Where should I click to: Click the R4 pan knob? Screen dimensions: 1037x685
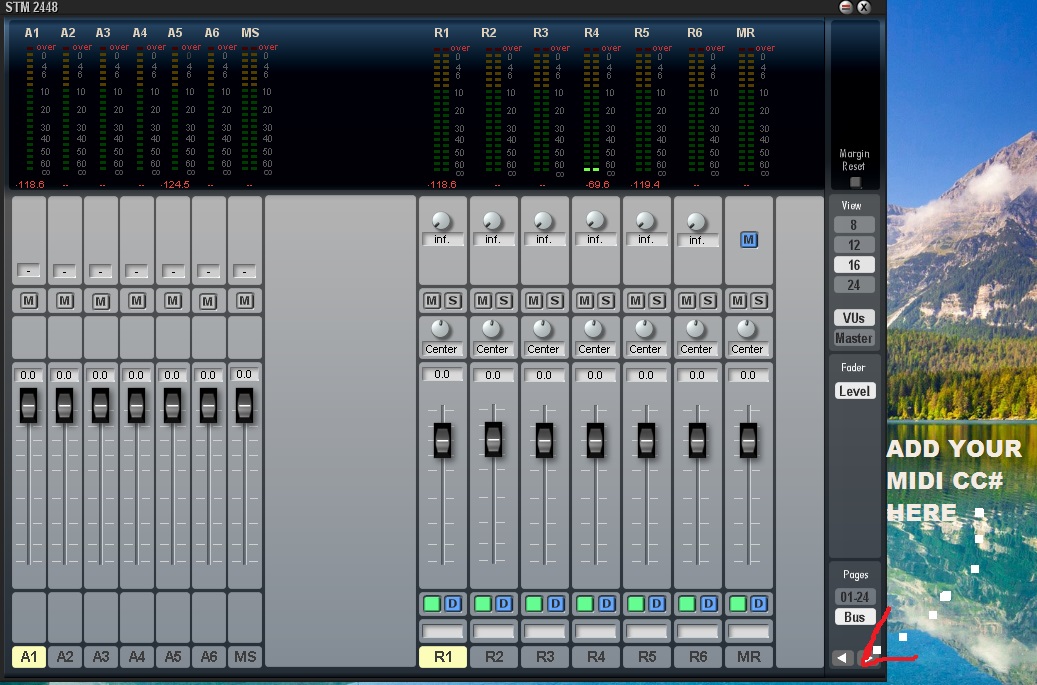(x=594, y=329)
